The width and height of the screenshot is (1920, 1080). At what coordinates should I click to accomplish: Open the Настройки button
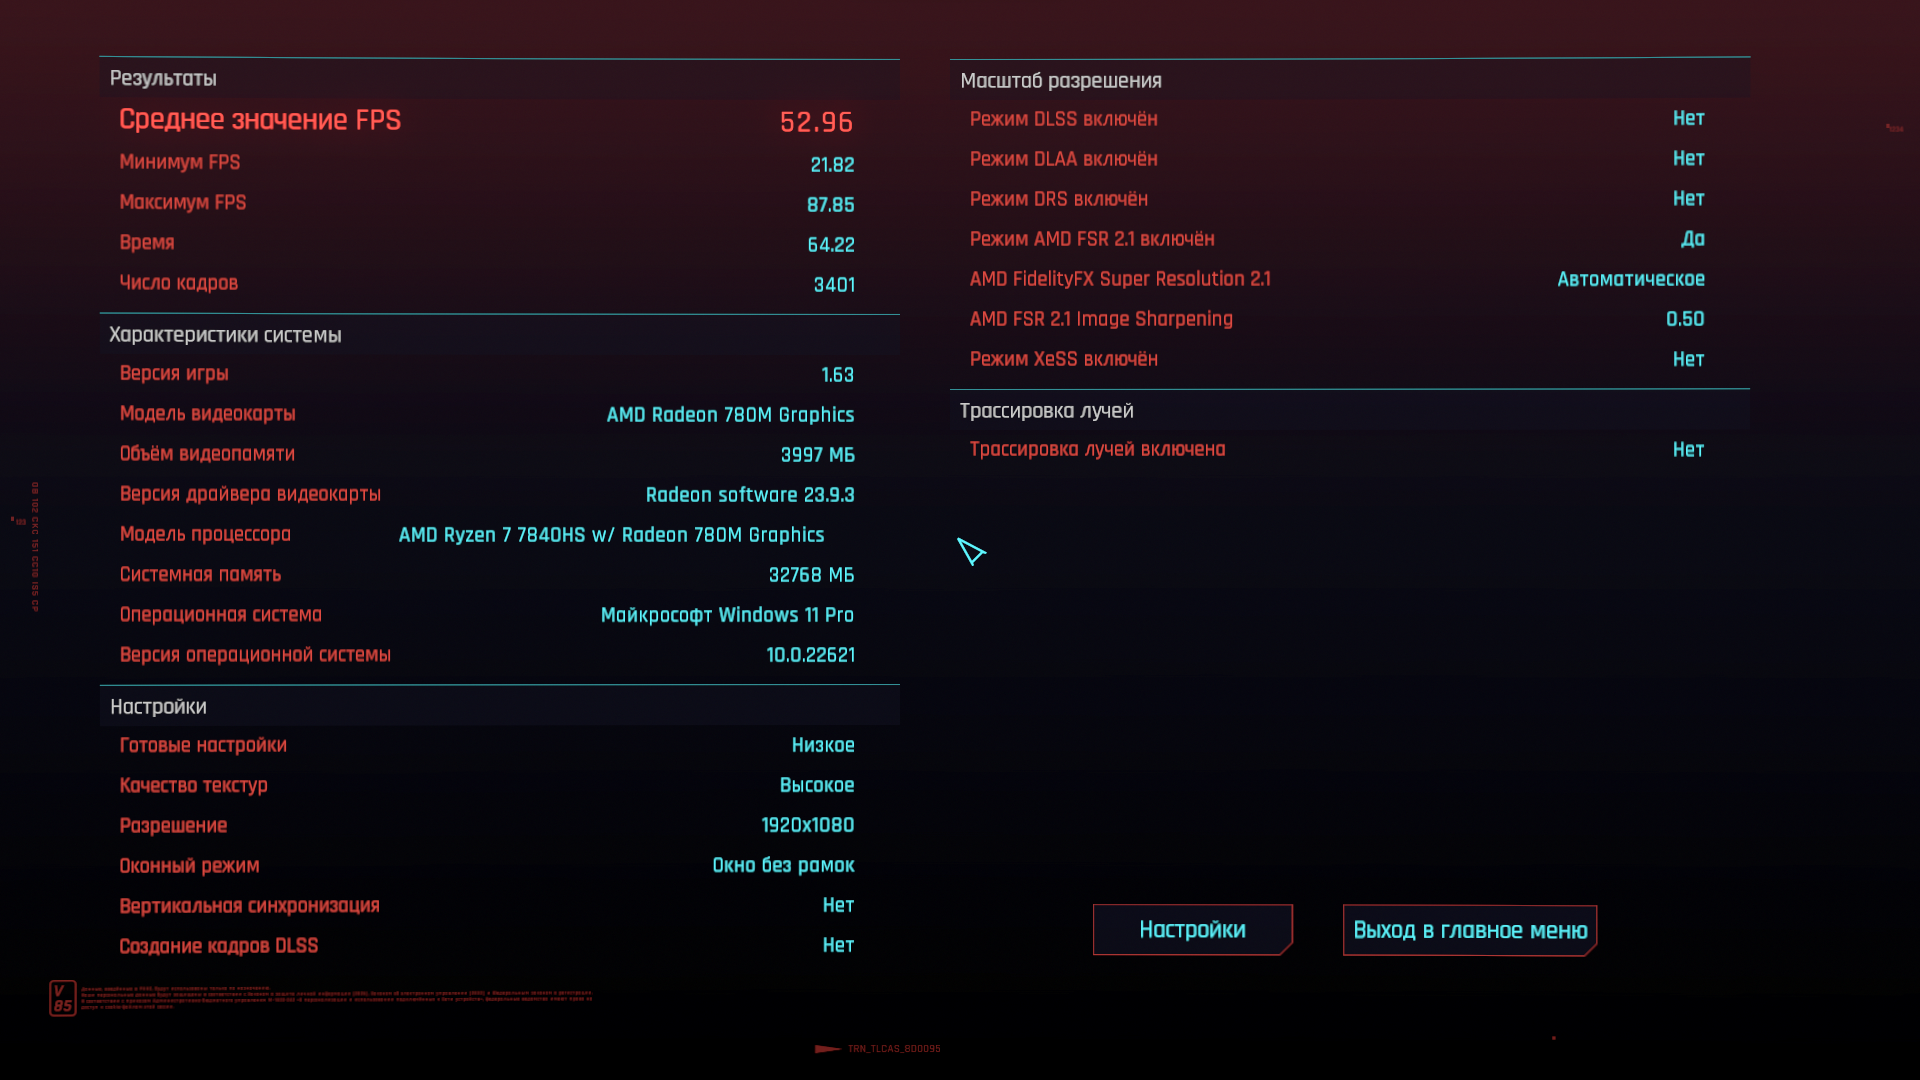point(1192,930)
